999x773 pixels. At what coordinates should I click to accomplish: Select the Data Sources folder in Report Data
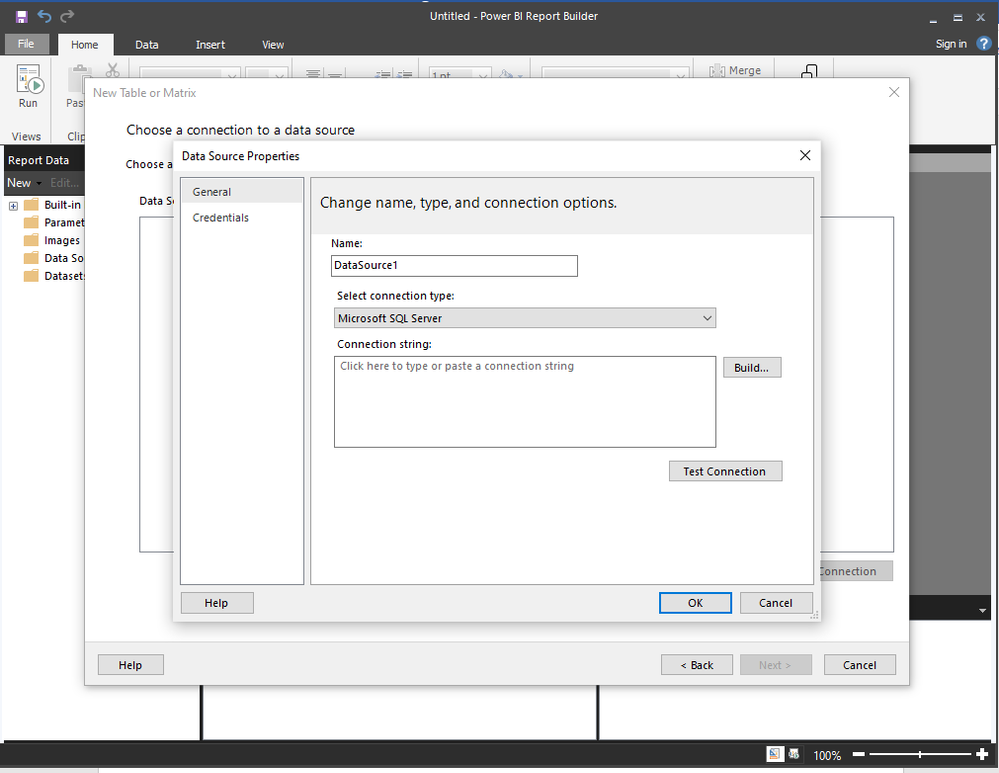(x=54, y=258)
